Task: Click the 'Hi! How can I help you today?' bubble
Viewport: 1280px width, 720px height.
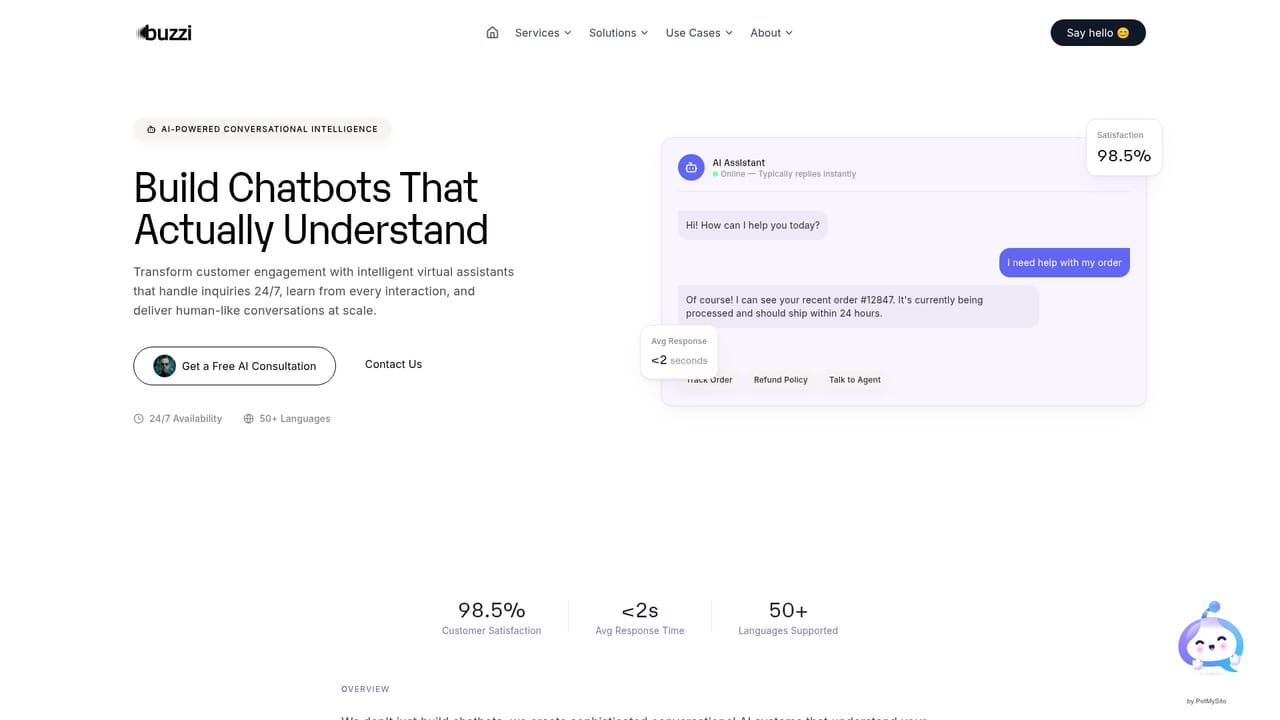Action: click(x=753, y=225)
